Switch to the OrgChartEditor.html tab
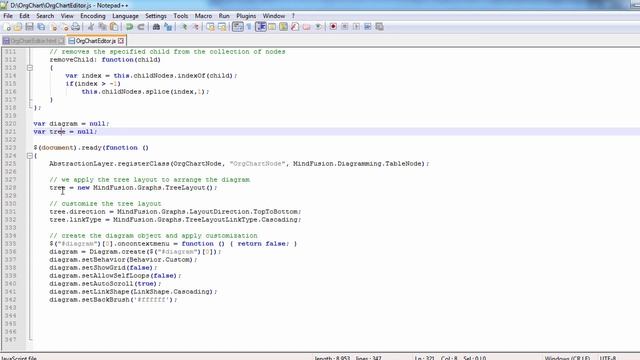The width and height of the screenshot is (640, 360). [x=33, y=41]
